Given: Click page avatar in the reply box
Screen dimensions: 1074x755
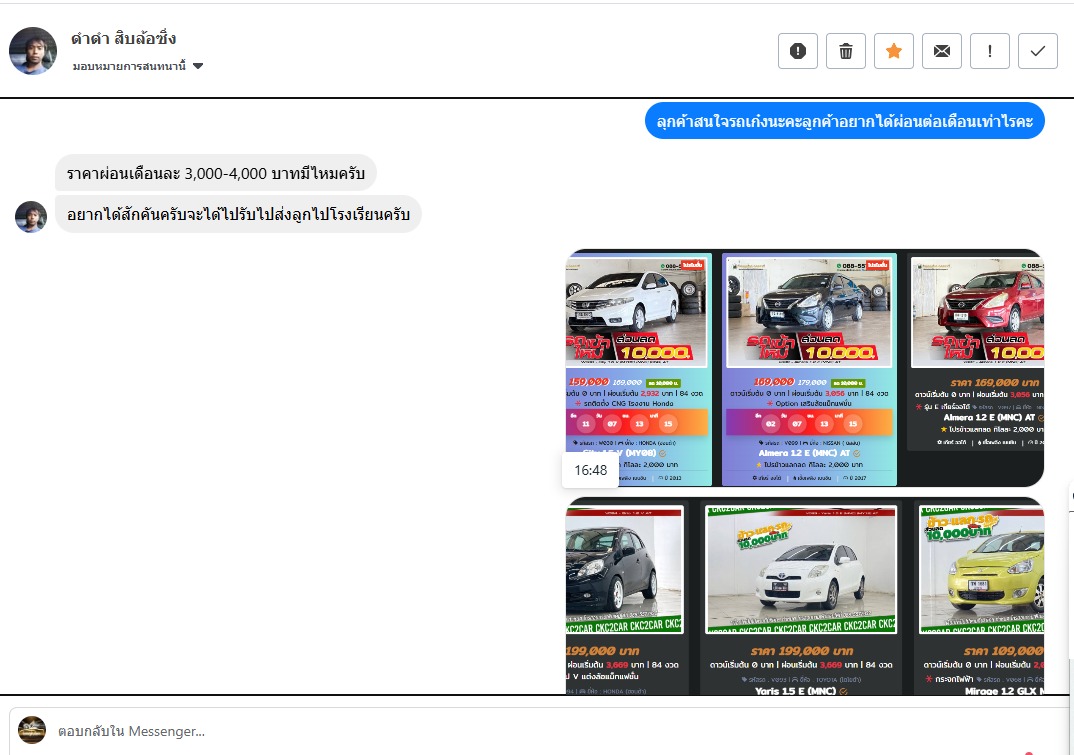Looking at the screenshot, I should (32, 730).
